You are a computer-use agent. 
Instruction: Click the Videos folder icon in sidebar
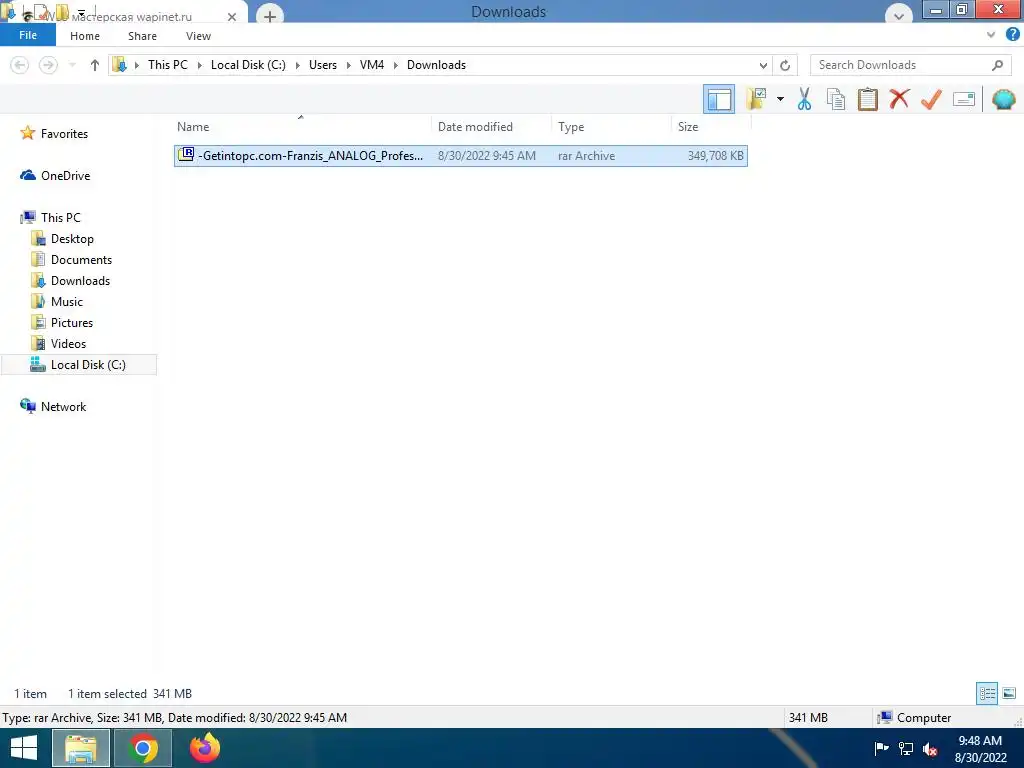(x=39, y=344)
